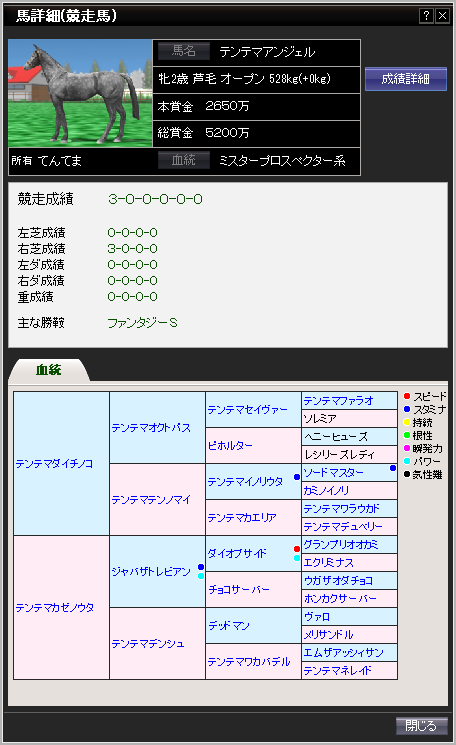Click the 馬名 label button
The height and width of the screenshot is (745, 456).
click(183, 51)
